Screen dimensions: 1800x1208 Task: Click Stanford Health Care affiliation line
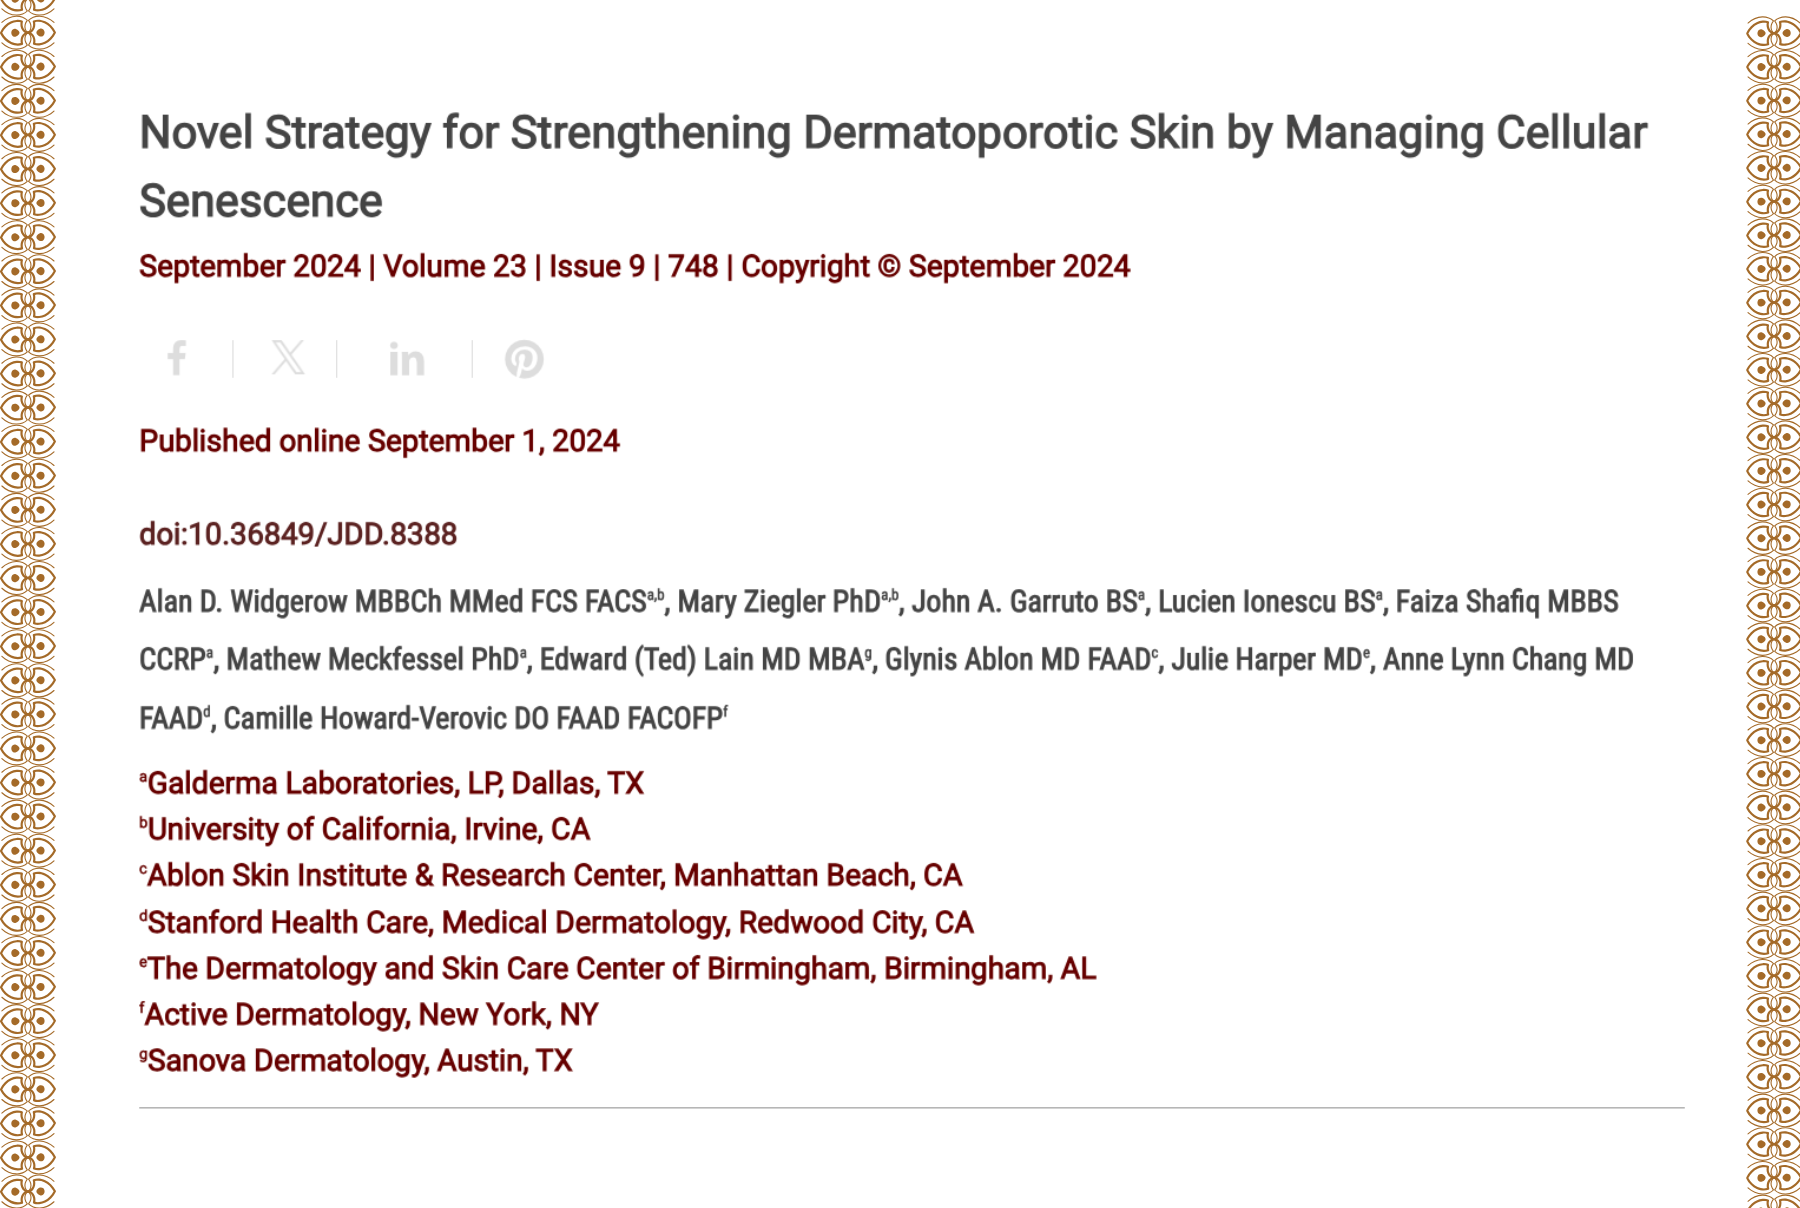(560, 922)
